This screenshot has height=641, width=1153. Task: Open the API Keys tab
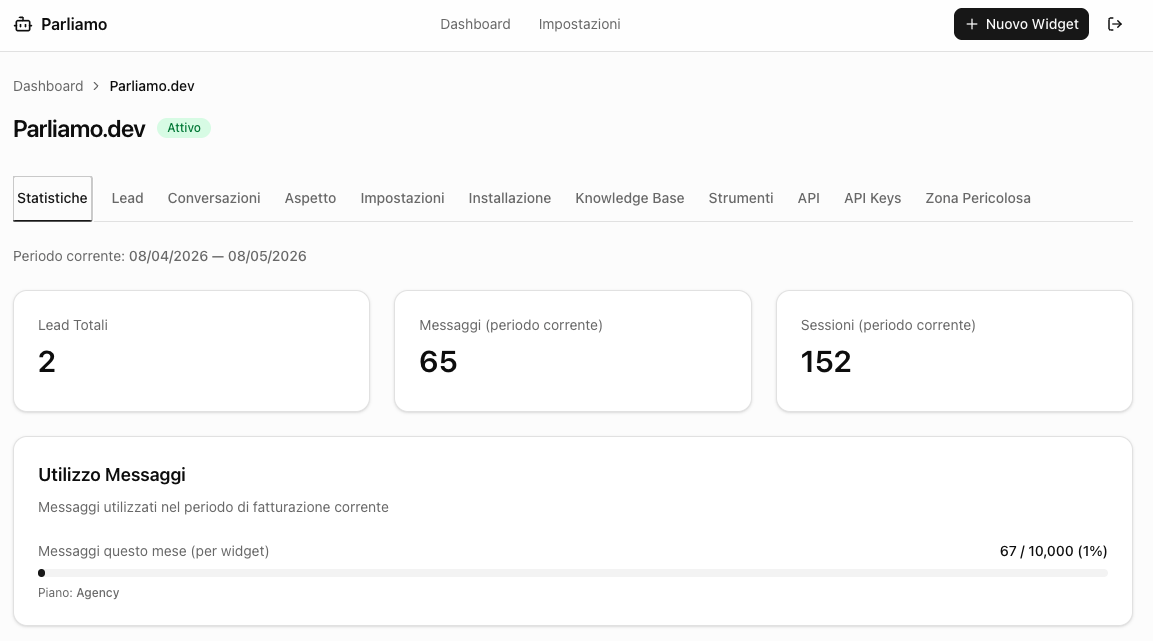click(872, 198)
